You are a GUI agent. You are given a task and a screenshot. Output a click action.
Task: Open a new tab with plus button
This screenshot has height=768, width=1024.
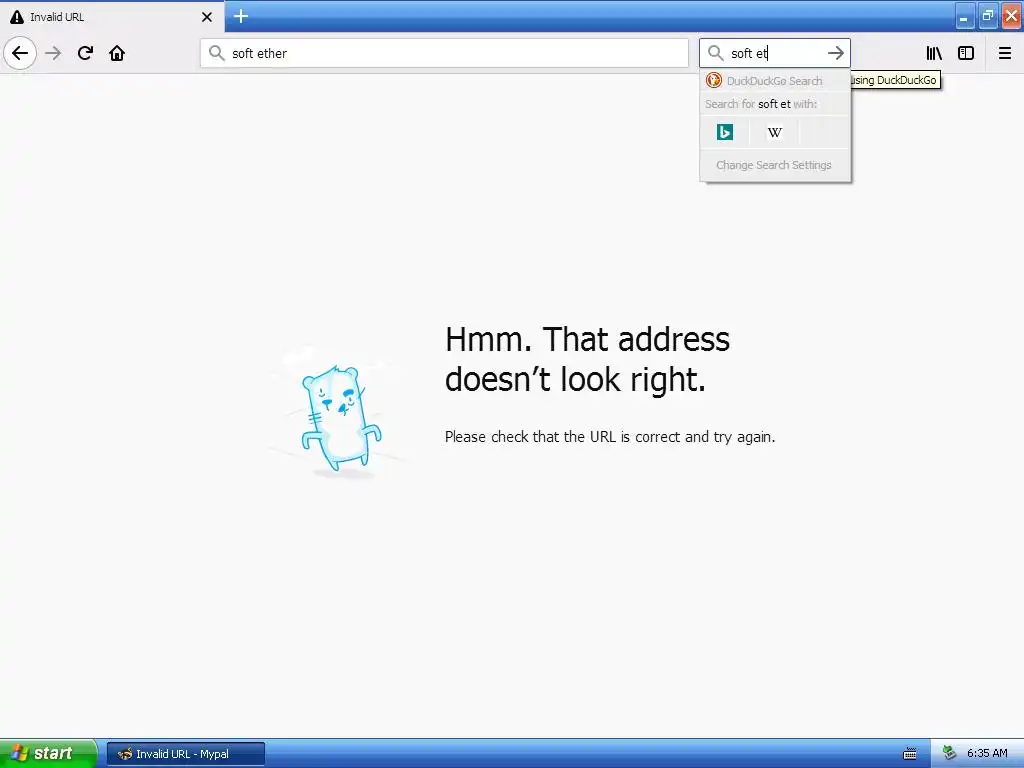tap(241, 16)
